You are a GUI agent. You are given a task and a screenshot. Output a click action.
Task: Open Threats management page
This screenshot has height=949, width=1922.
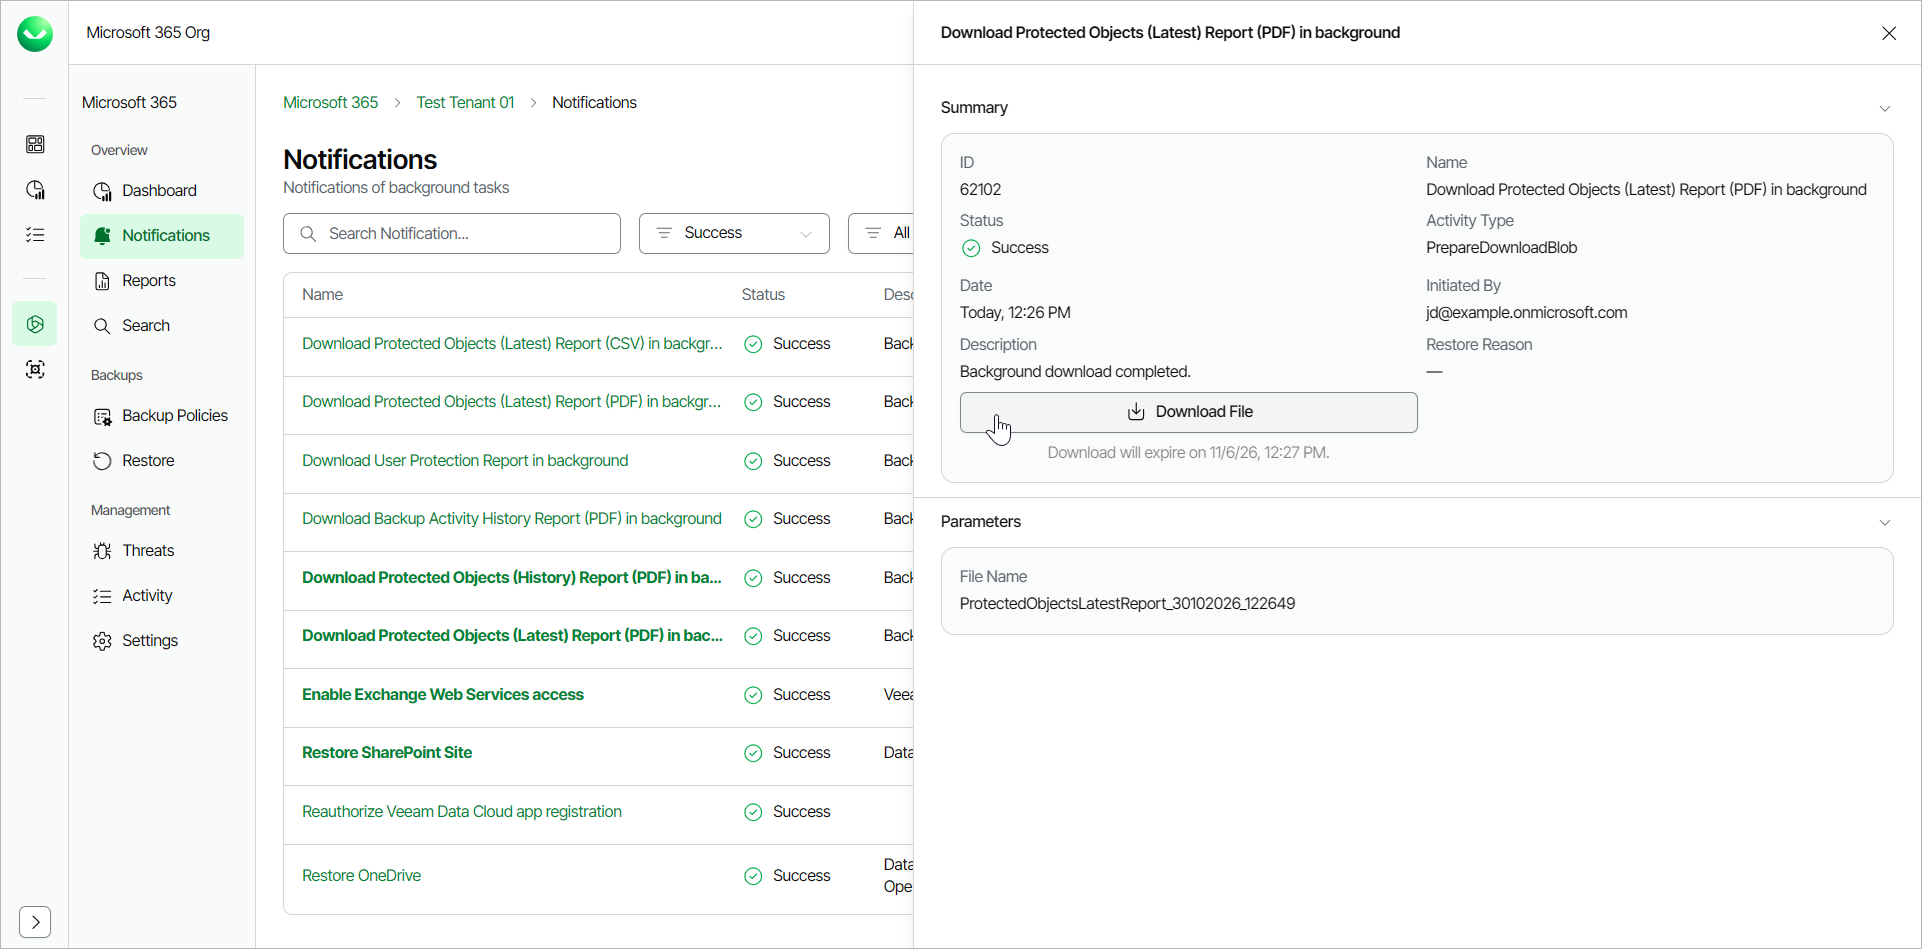(x=161, y=551)
